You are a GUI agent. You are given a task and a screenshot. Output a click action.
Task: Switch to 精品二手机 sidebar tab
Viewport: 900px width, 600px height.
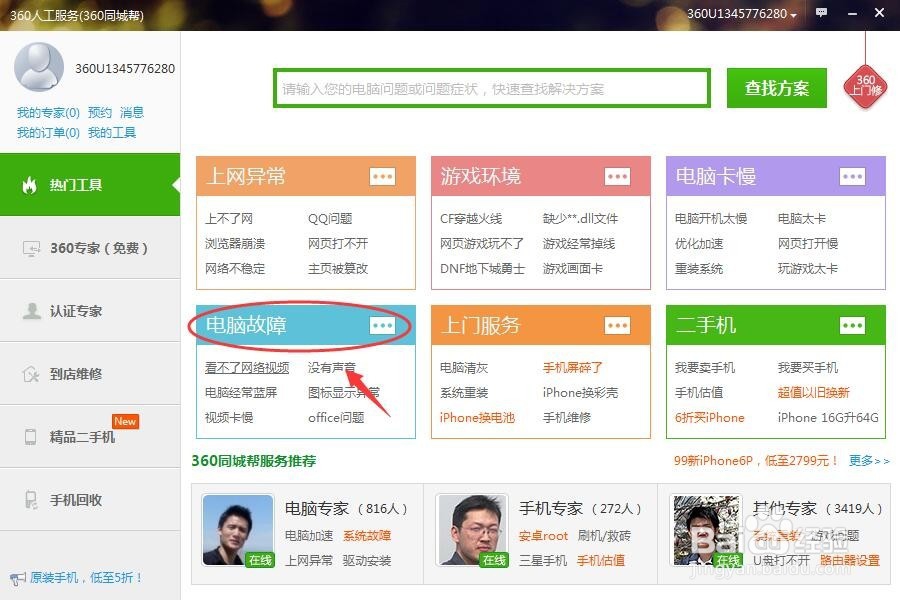[x=90, y=436]
